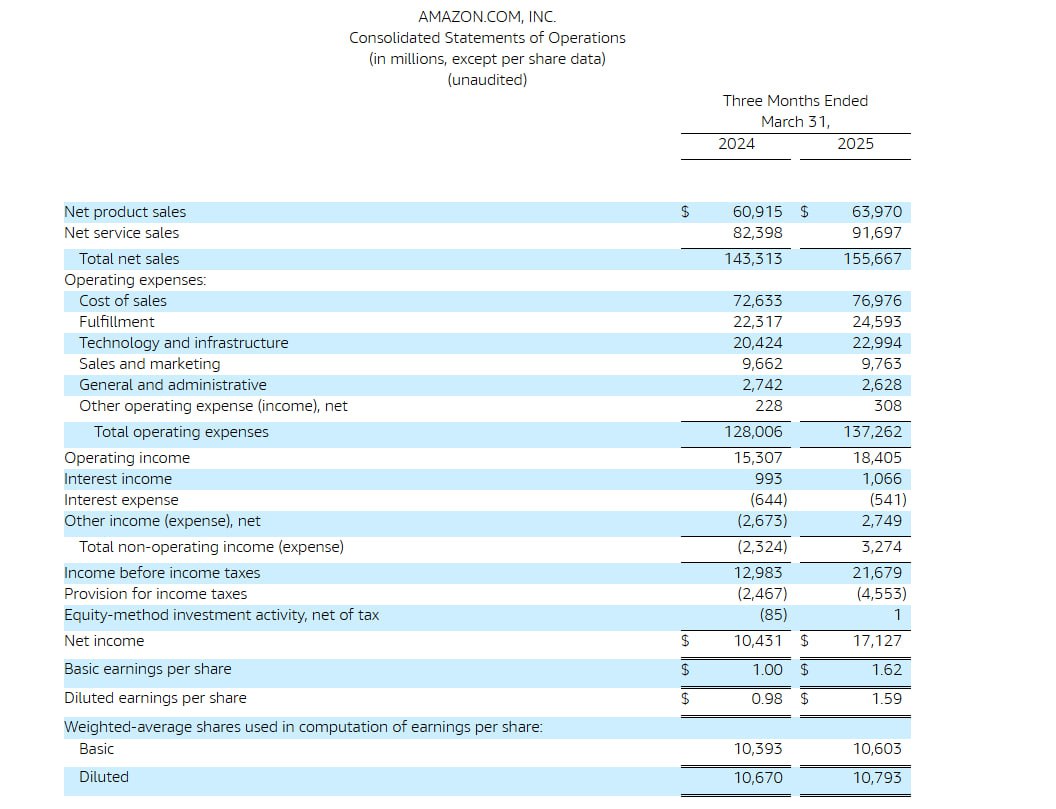Click the 'Net service sales' row label

click(121, 232)
